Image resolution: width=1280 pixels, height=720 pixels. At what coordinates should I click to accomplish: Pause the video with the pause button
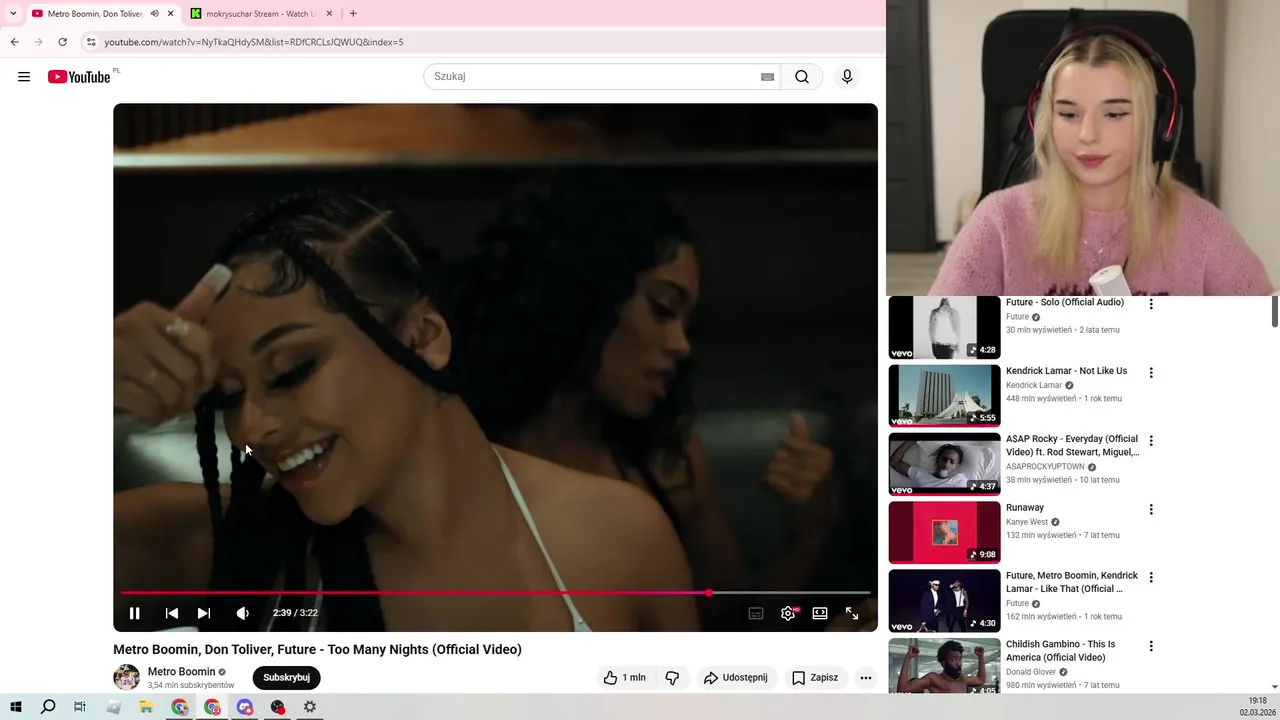pos(134,613)
